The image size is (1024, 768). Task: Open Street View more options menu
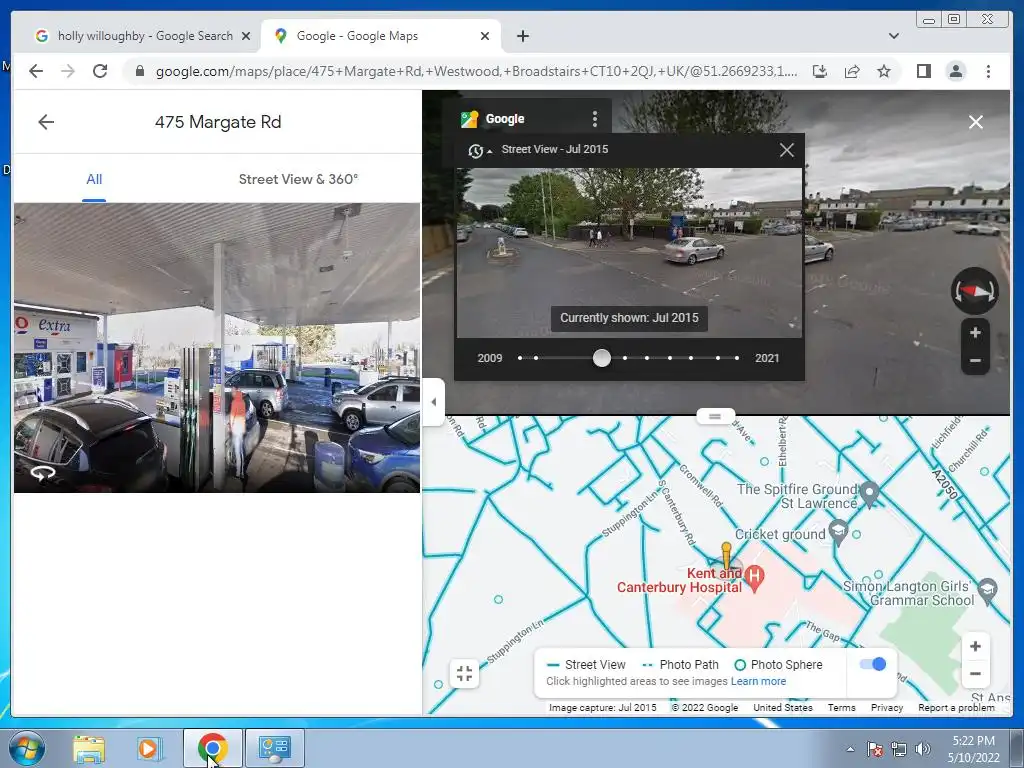coord(594,119)
